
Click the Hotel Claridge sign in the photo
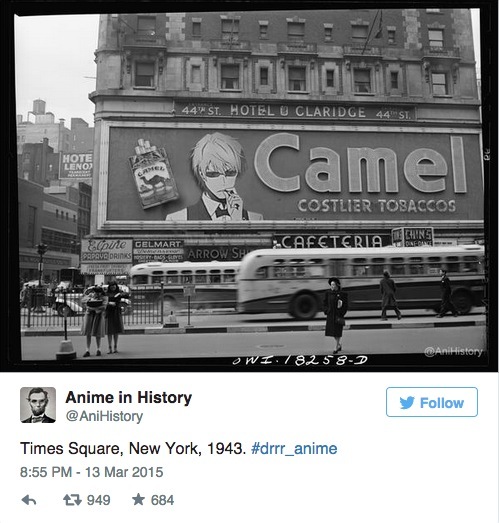coord(294,111)
